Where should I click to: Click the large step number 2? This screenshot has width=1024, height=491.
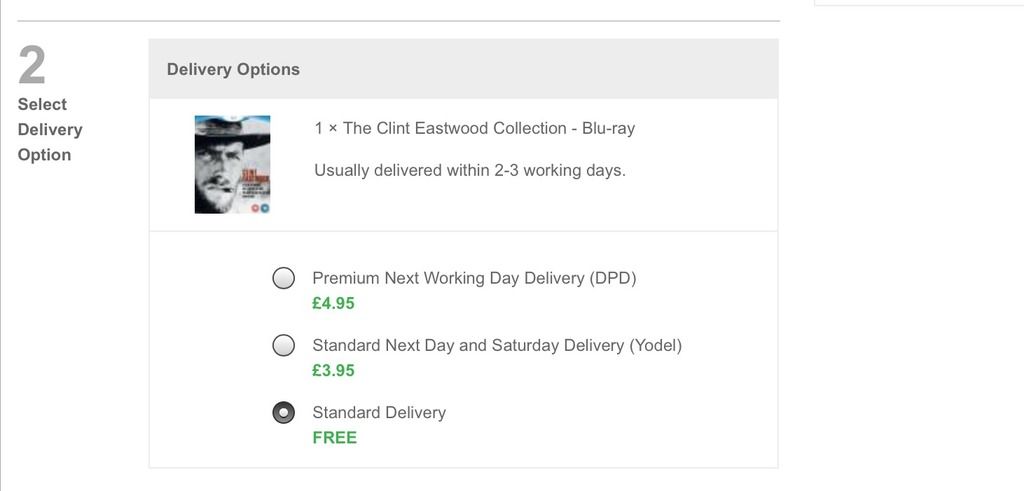click(32, 67)
